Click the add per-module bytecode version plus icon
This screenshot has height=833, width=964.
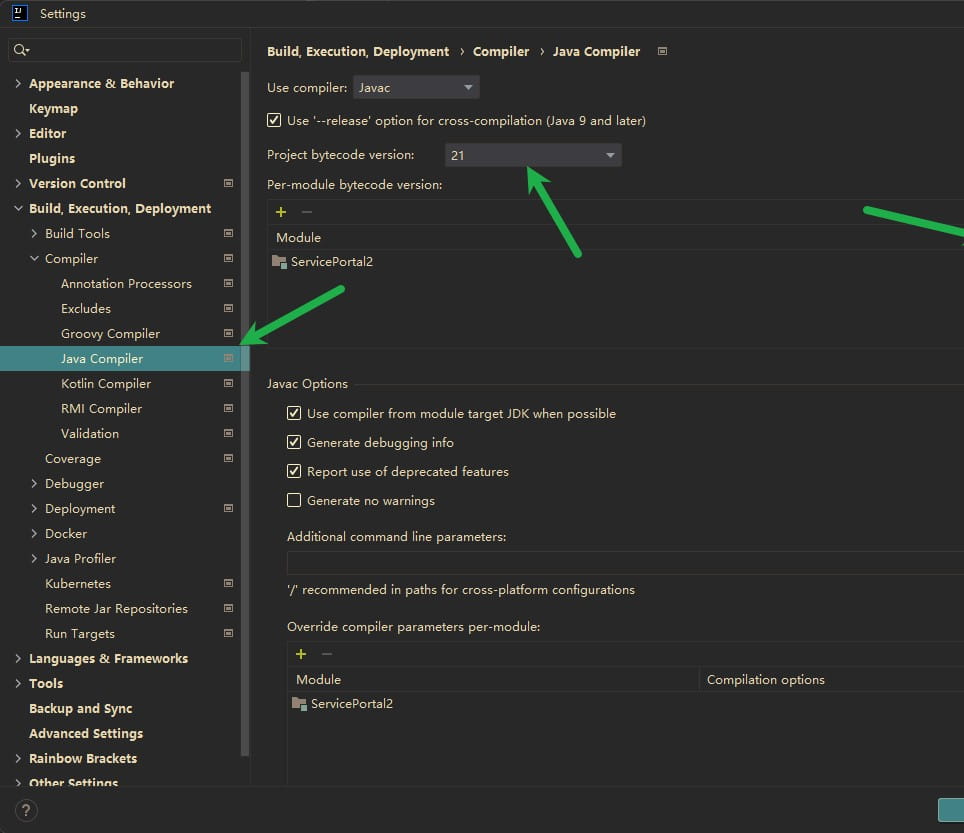click(281, 212)
